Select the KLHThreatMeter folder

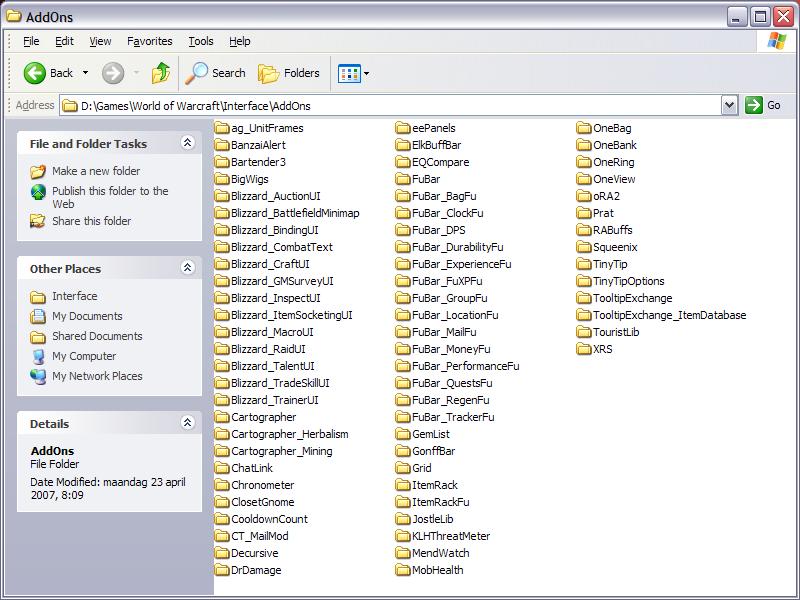[450, 536]
